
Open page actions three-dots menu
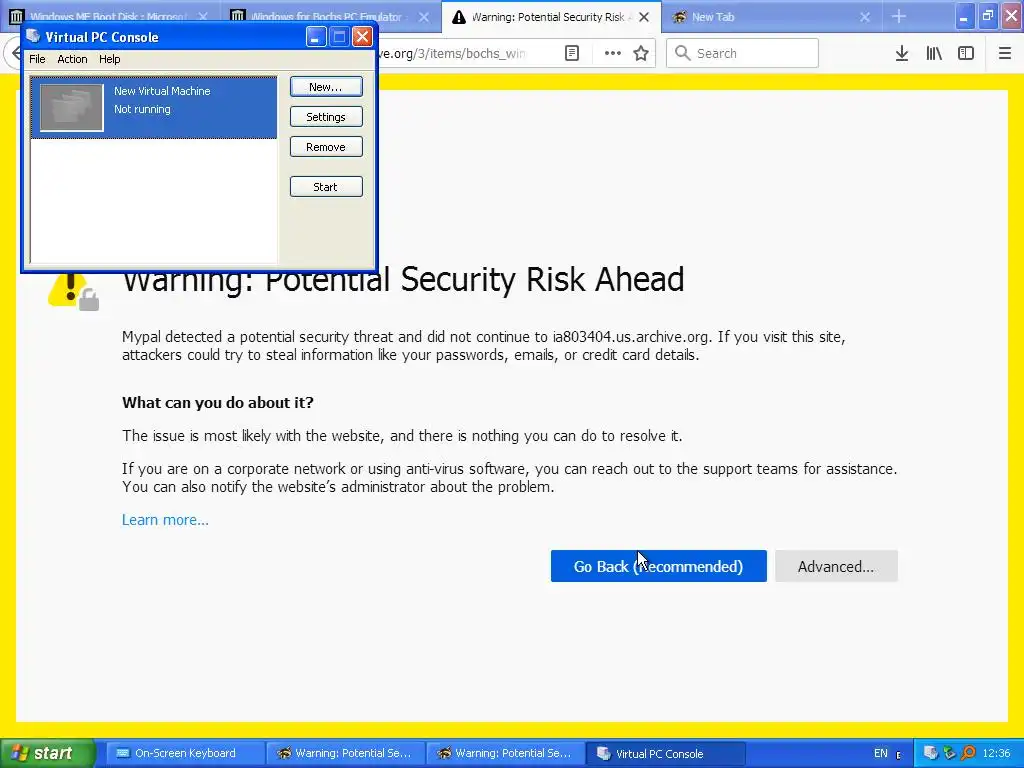point(613,54)
